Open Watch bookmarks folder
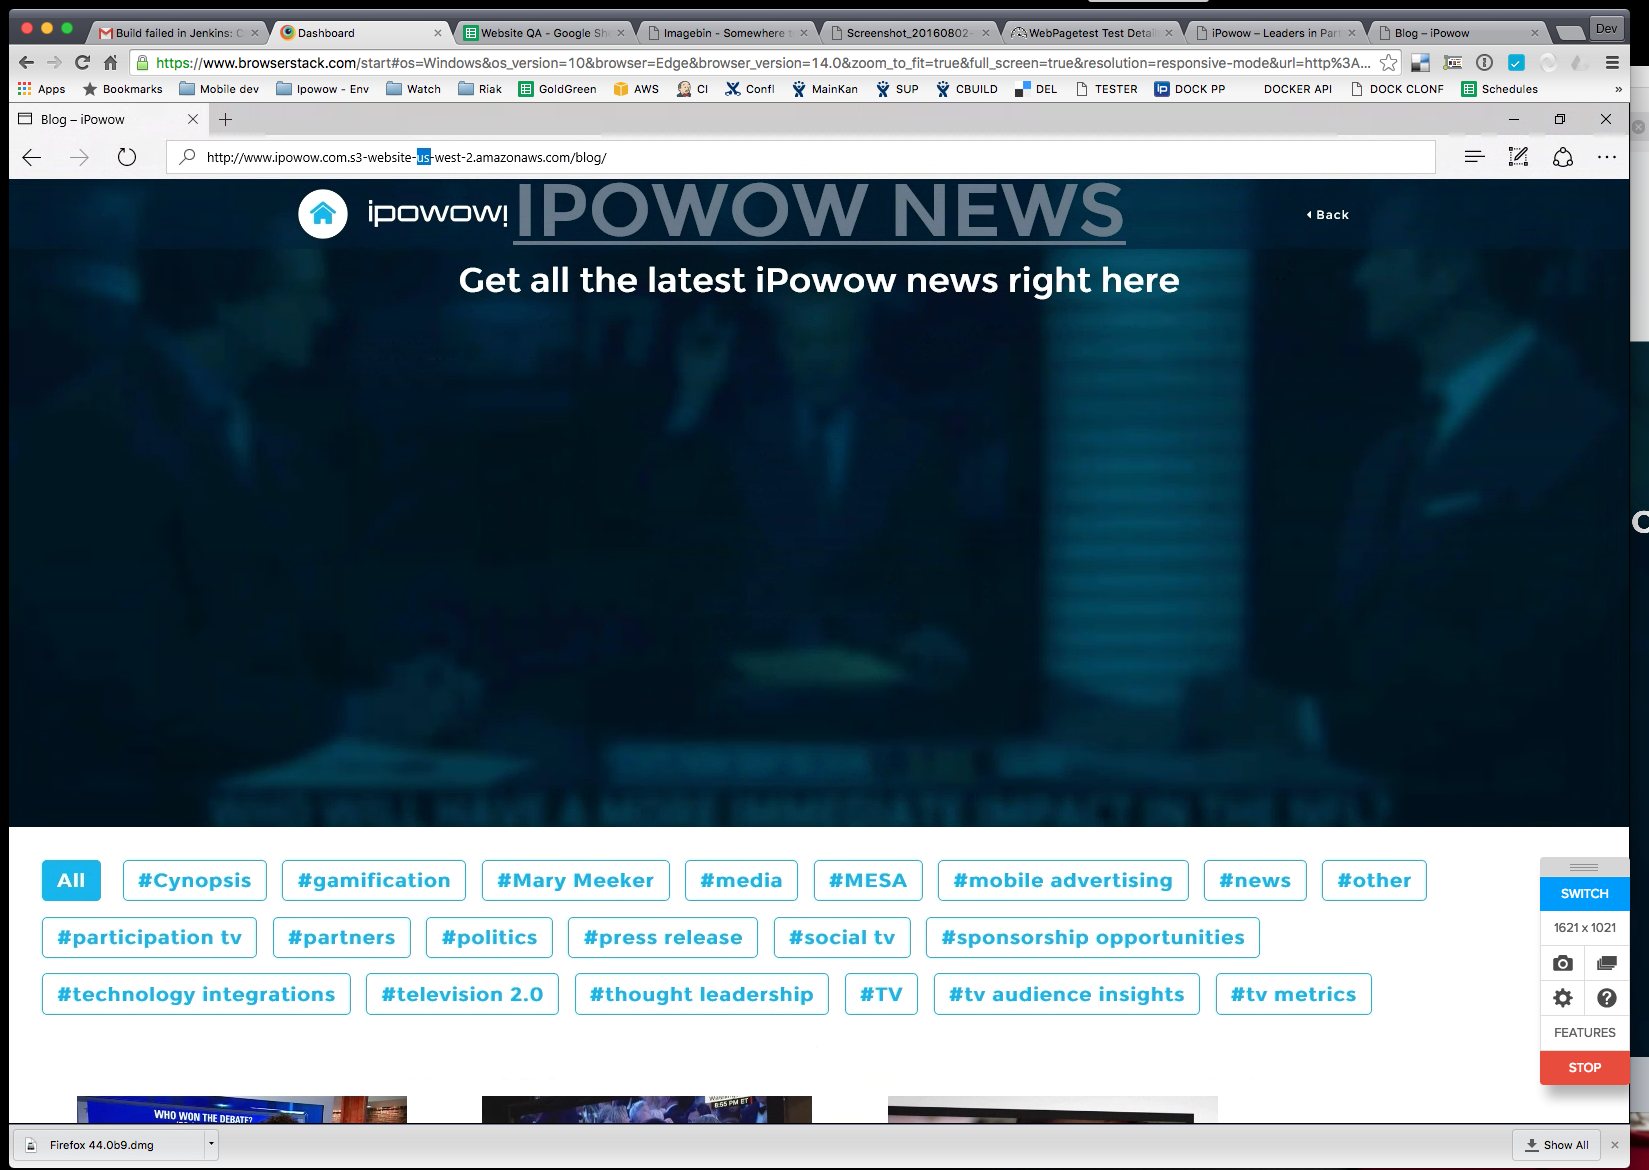Screen dimensions: 1649x1170 tap(413, 89)
